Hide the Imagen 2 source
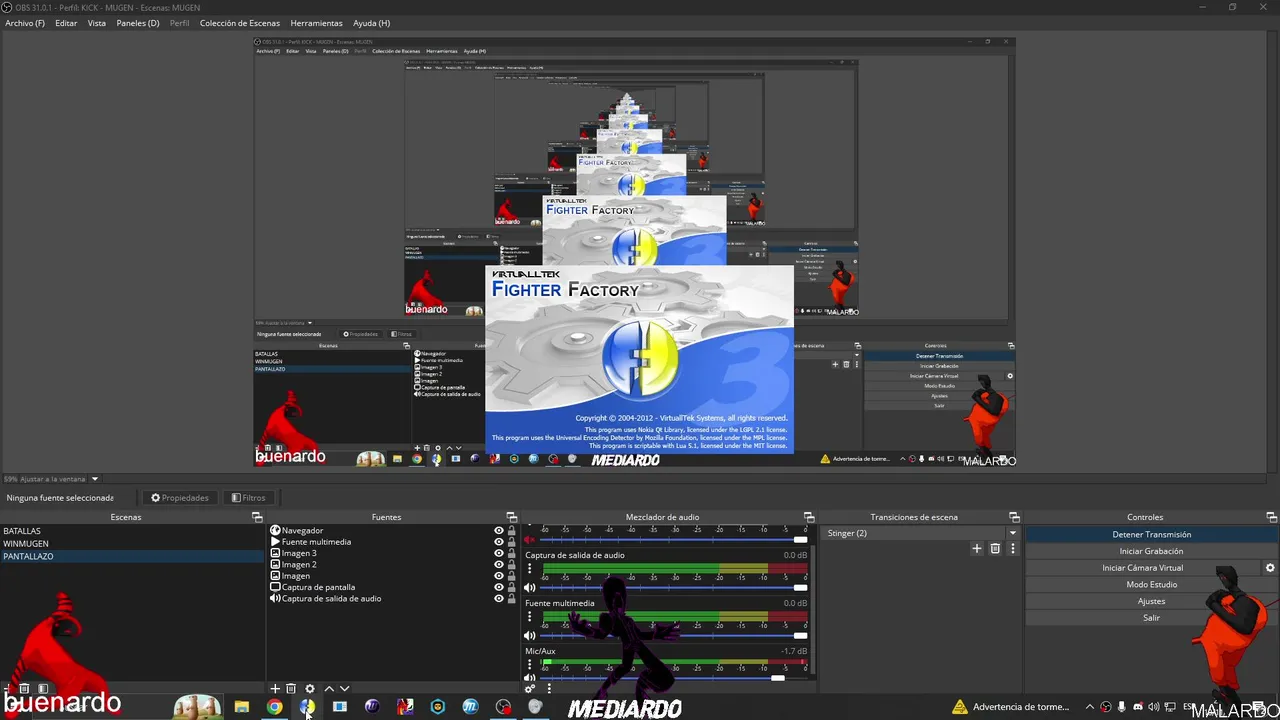Viewport: 1280px width, 720px height. [499, 565]
